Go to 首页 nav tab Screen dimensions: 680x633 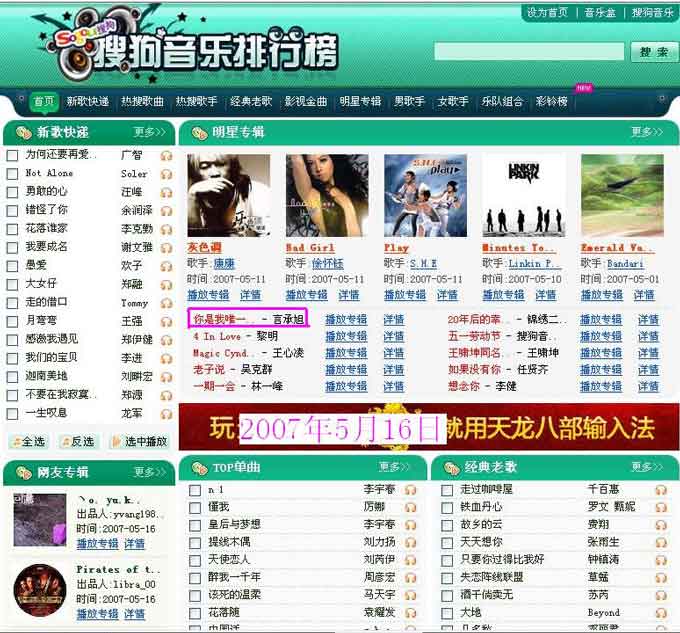coord(44,101)
